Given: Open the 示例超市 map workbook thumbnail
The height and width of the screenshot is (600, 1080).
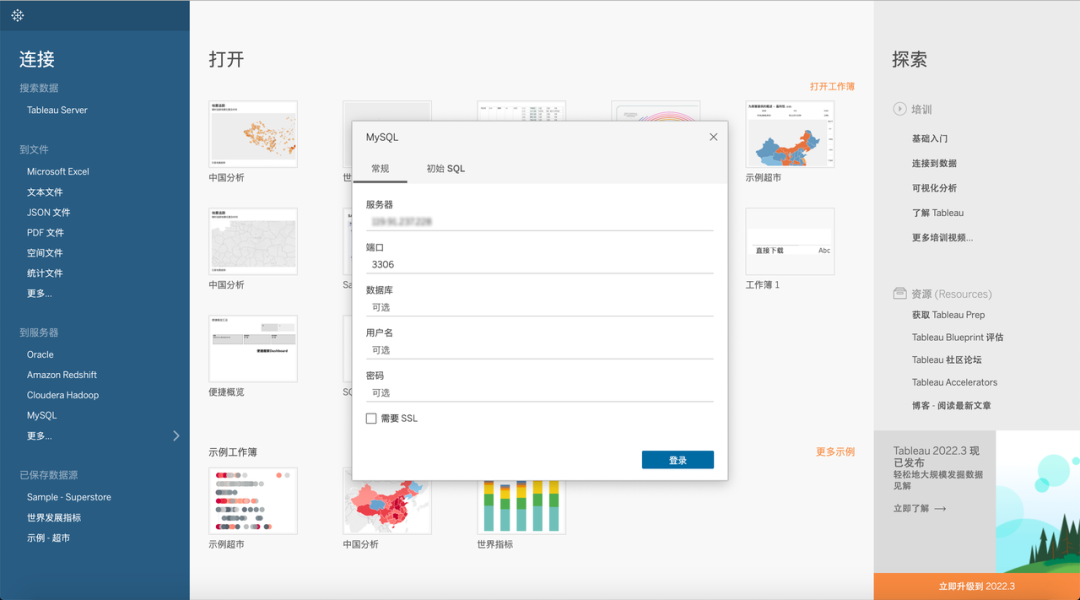Looking at the screenshot, I should (790, 134).
